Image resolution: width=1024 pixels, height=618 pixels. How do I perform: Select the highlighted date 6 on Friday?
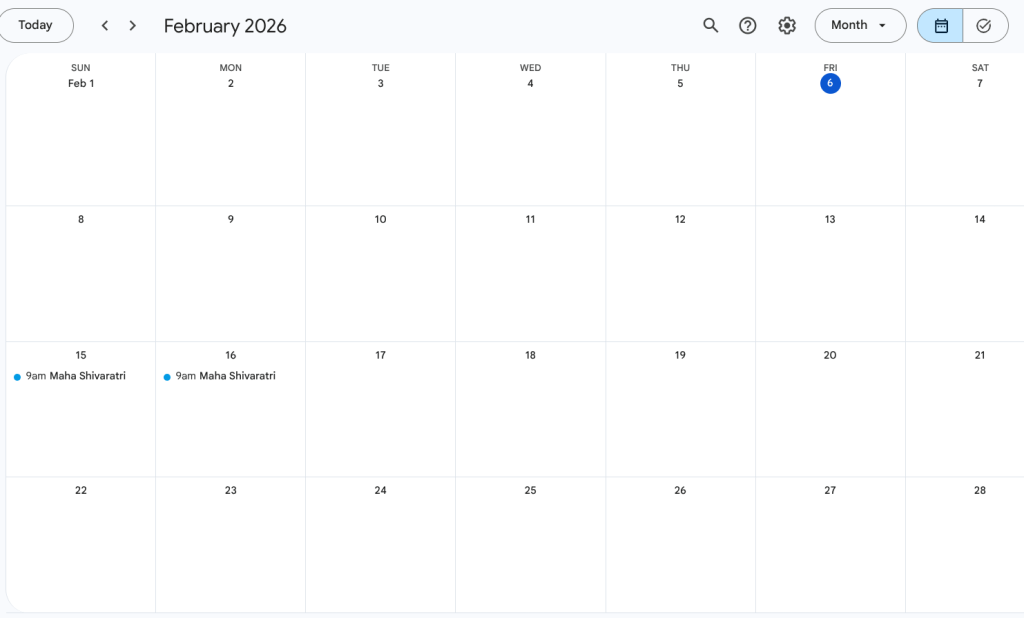(x=830, y=84)
